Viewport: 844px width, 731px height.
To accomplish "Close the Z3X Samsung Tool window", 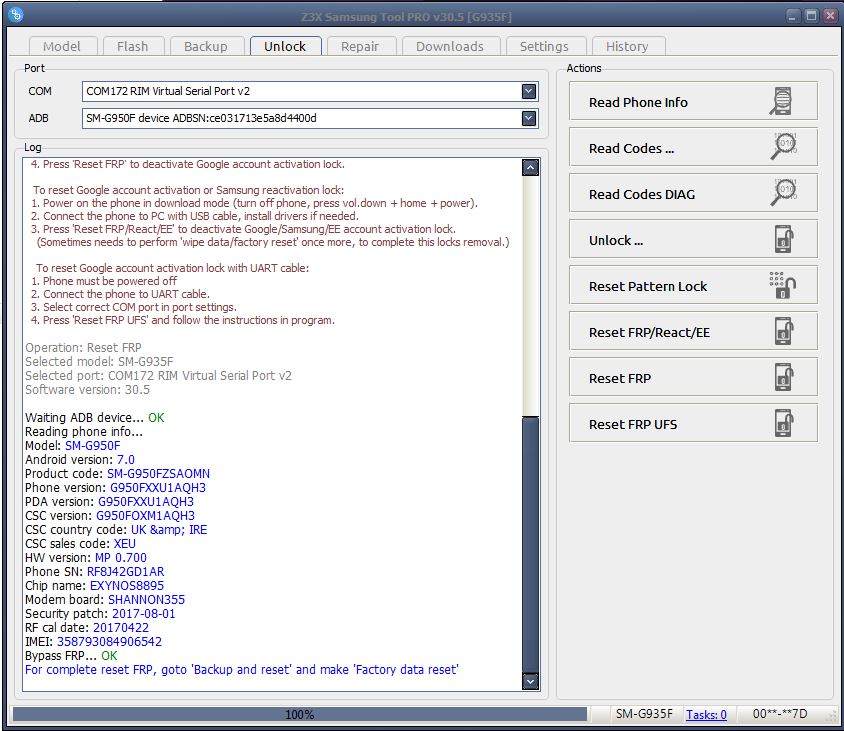I will click(x=830, y=16).
